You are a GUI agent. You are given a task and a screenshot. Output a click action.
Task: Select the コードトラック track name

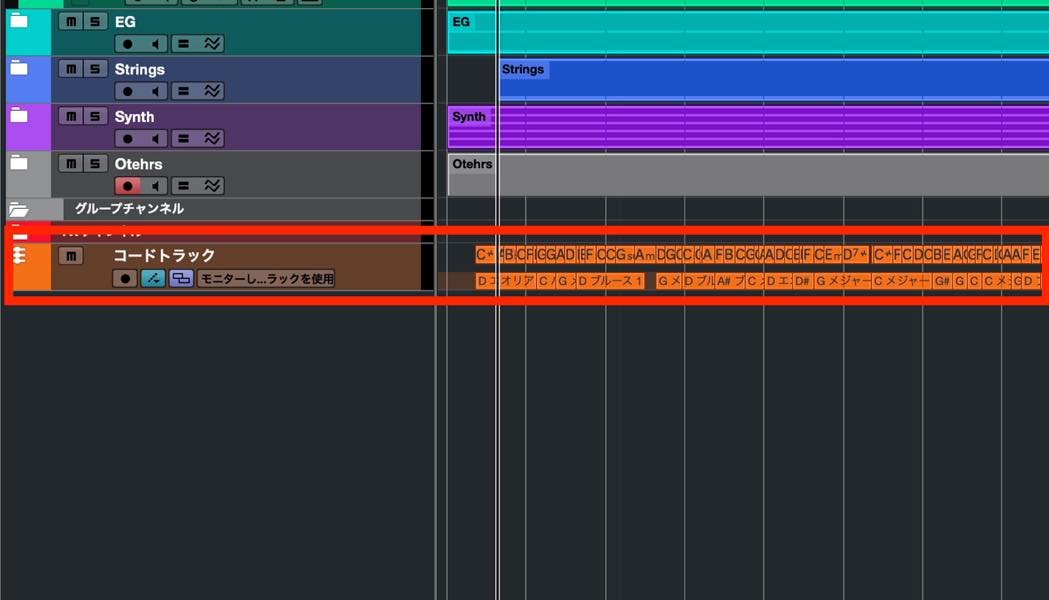click(x=164, y=256)
